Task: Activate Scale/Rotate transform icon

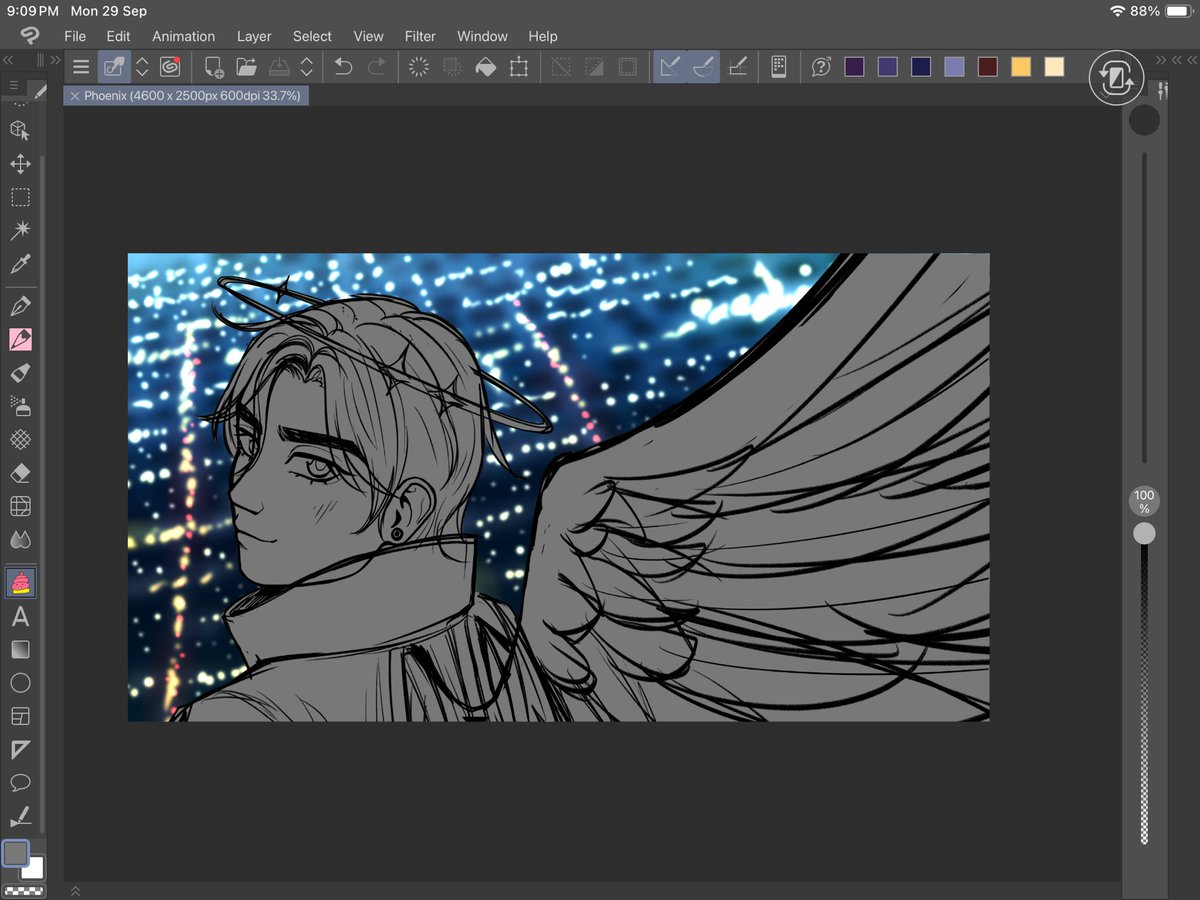Action: [518, 68]
